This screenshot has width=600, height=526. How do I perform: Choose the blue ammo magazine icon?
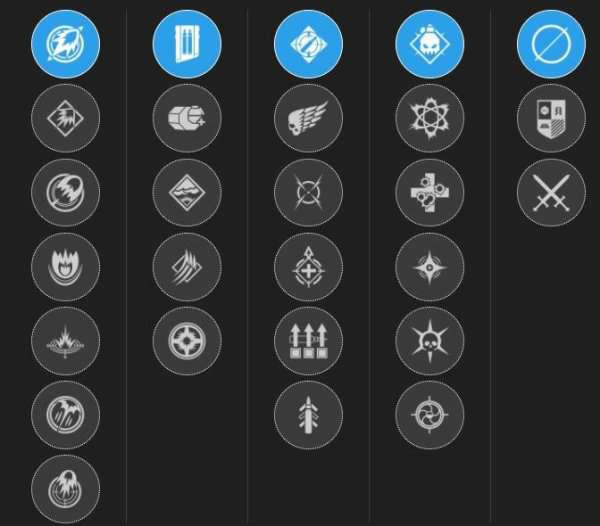187,44
